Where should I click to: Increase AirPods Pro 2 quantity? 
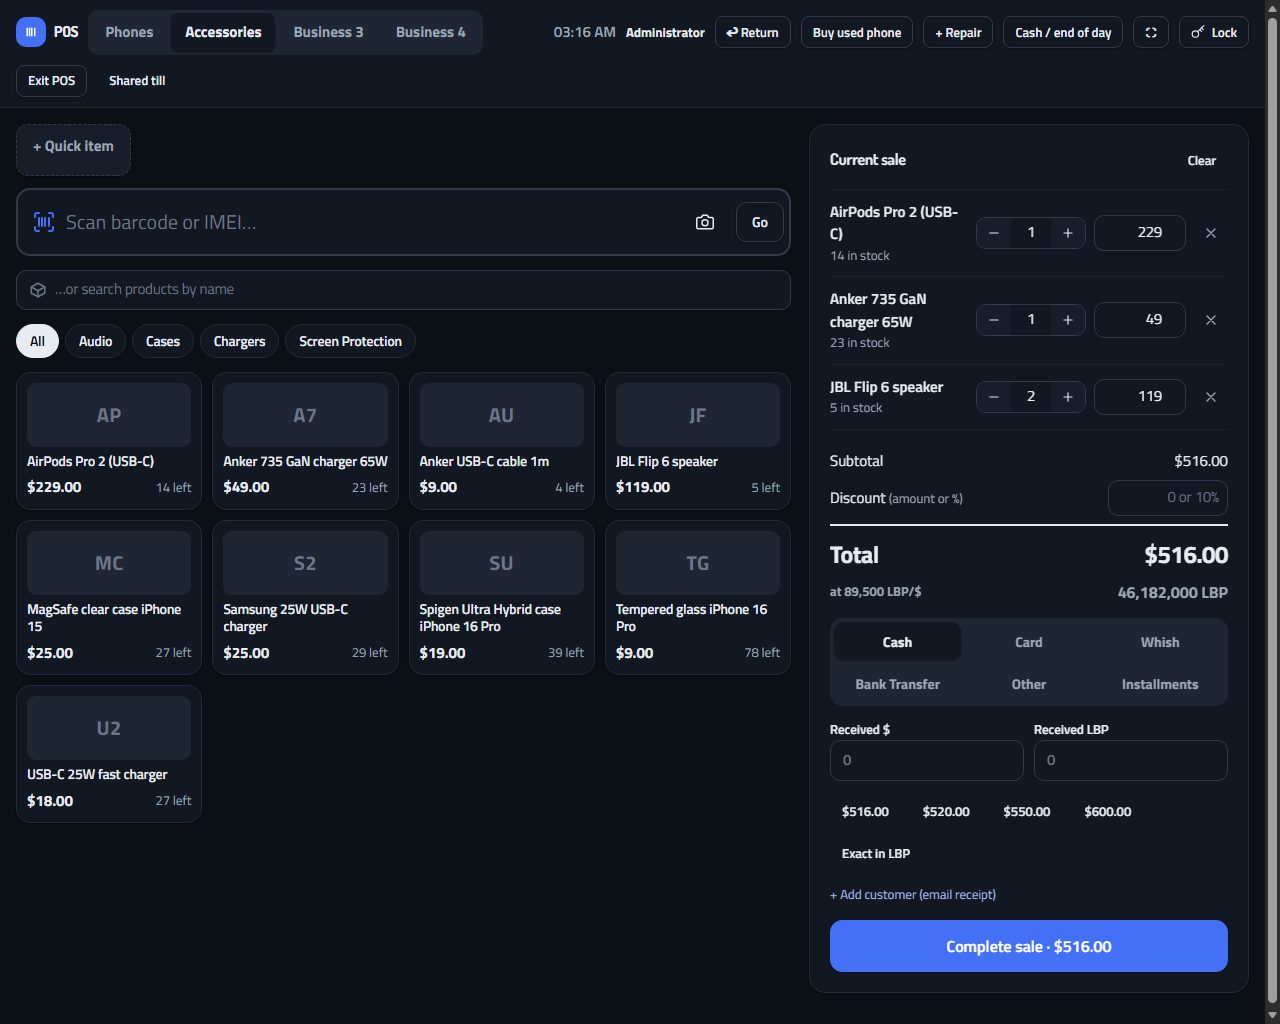tap(1068, 233)
